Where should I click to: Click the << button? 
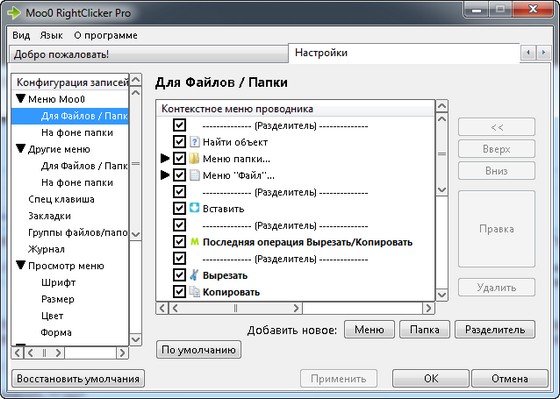click(x=497, y=127)
